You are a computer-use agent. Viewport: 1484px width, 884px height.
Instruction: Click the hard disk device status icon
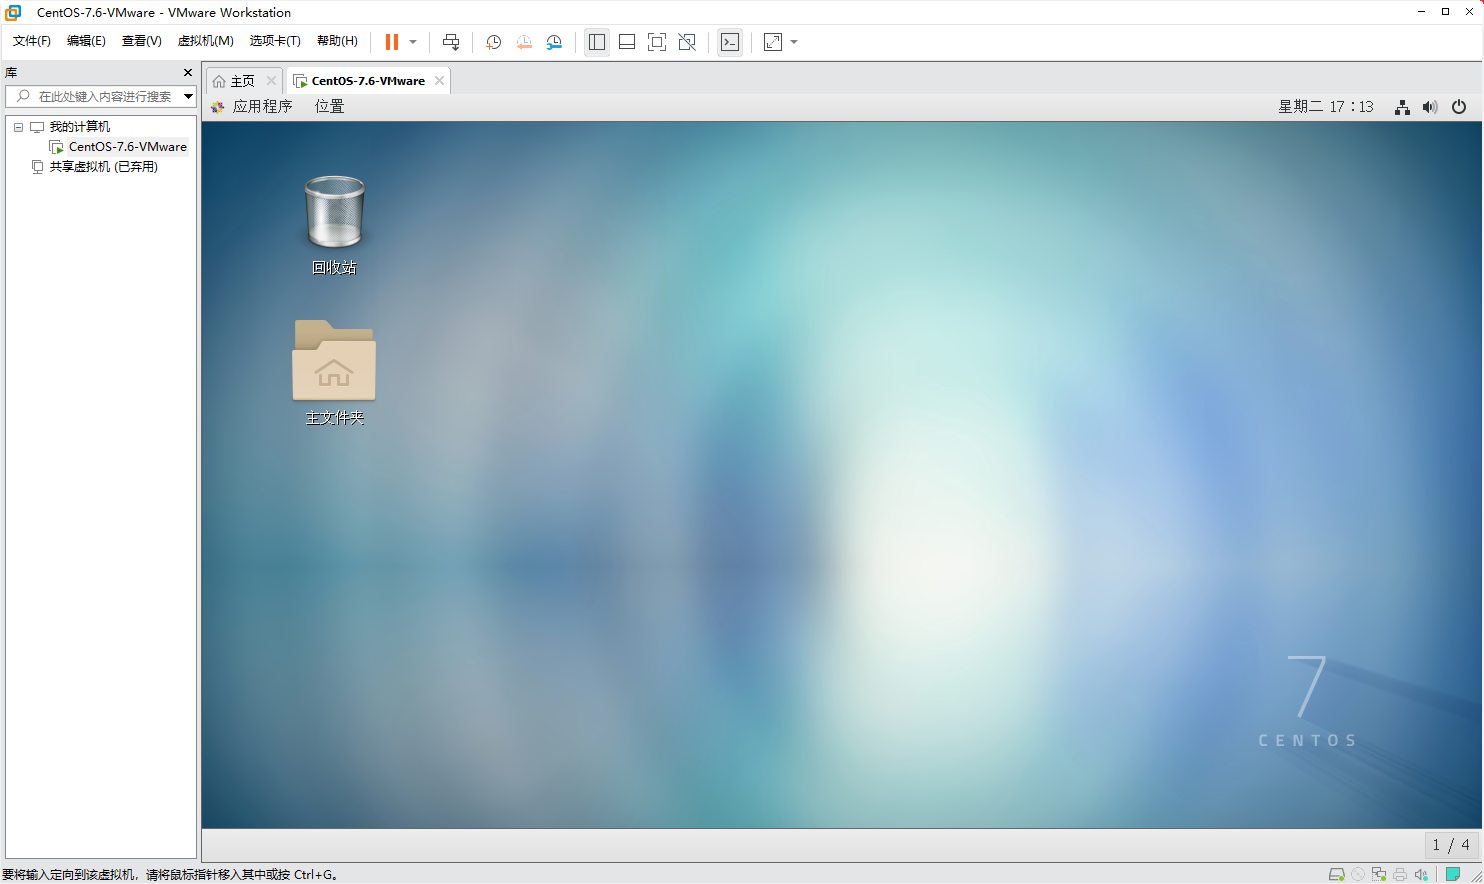coord(1336,874)
